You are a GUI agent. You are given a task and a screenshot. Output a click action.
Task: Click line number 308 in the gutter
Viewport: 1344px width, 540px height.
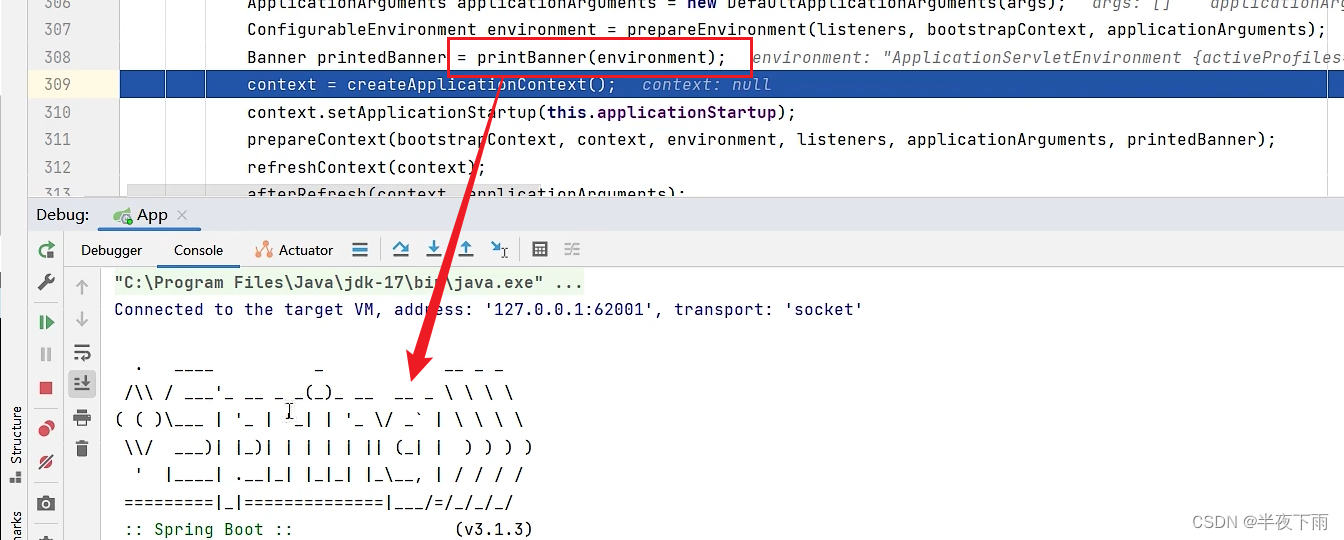pyautogui.click(x=57, y=57)
